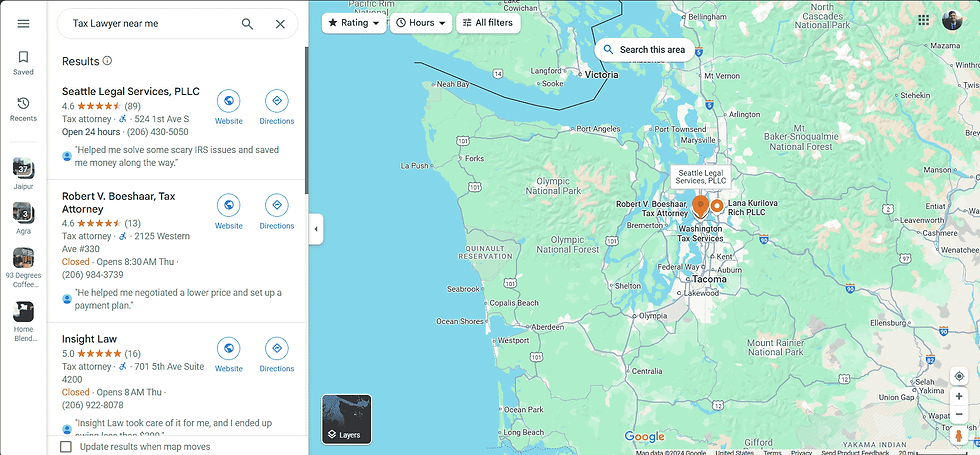Clear the search with the X icon

pyautogui.click(x=280, y=24)
